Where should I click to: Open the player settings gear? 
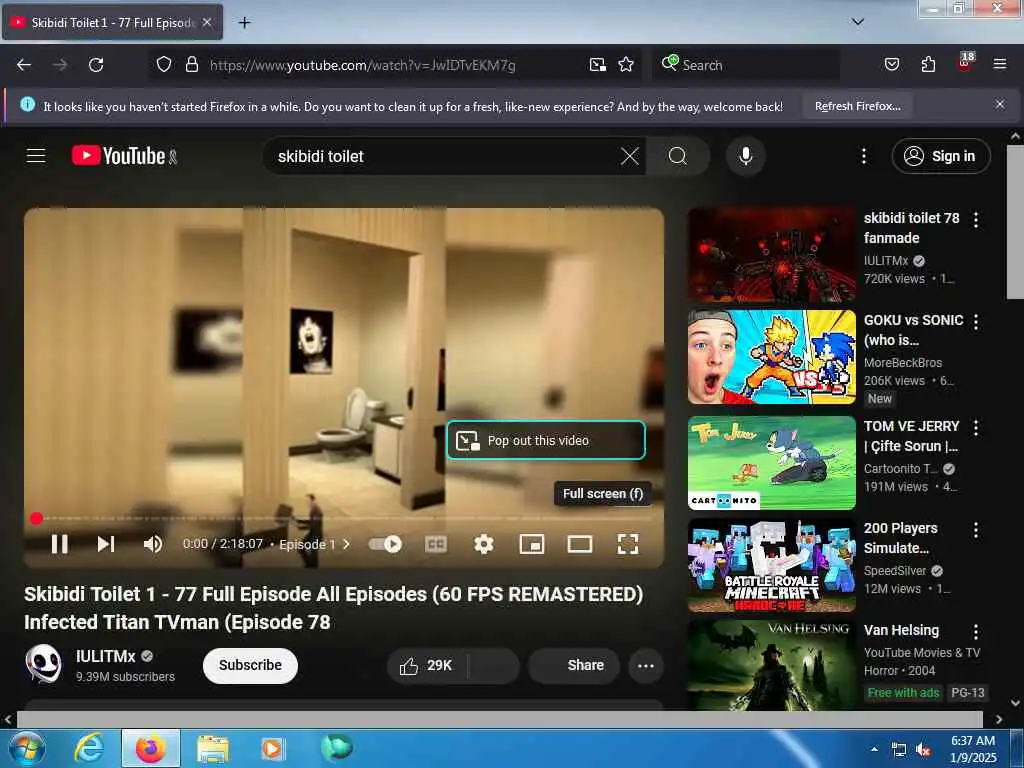tap(483, 544)
